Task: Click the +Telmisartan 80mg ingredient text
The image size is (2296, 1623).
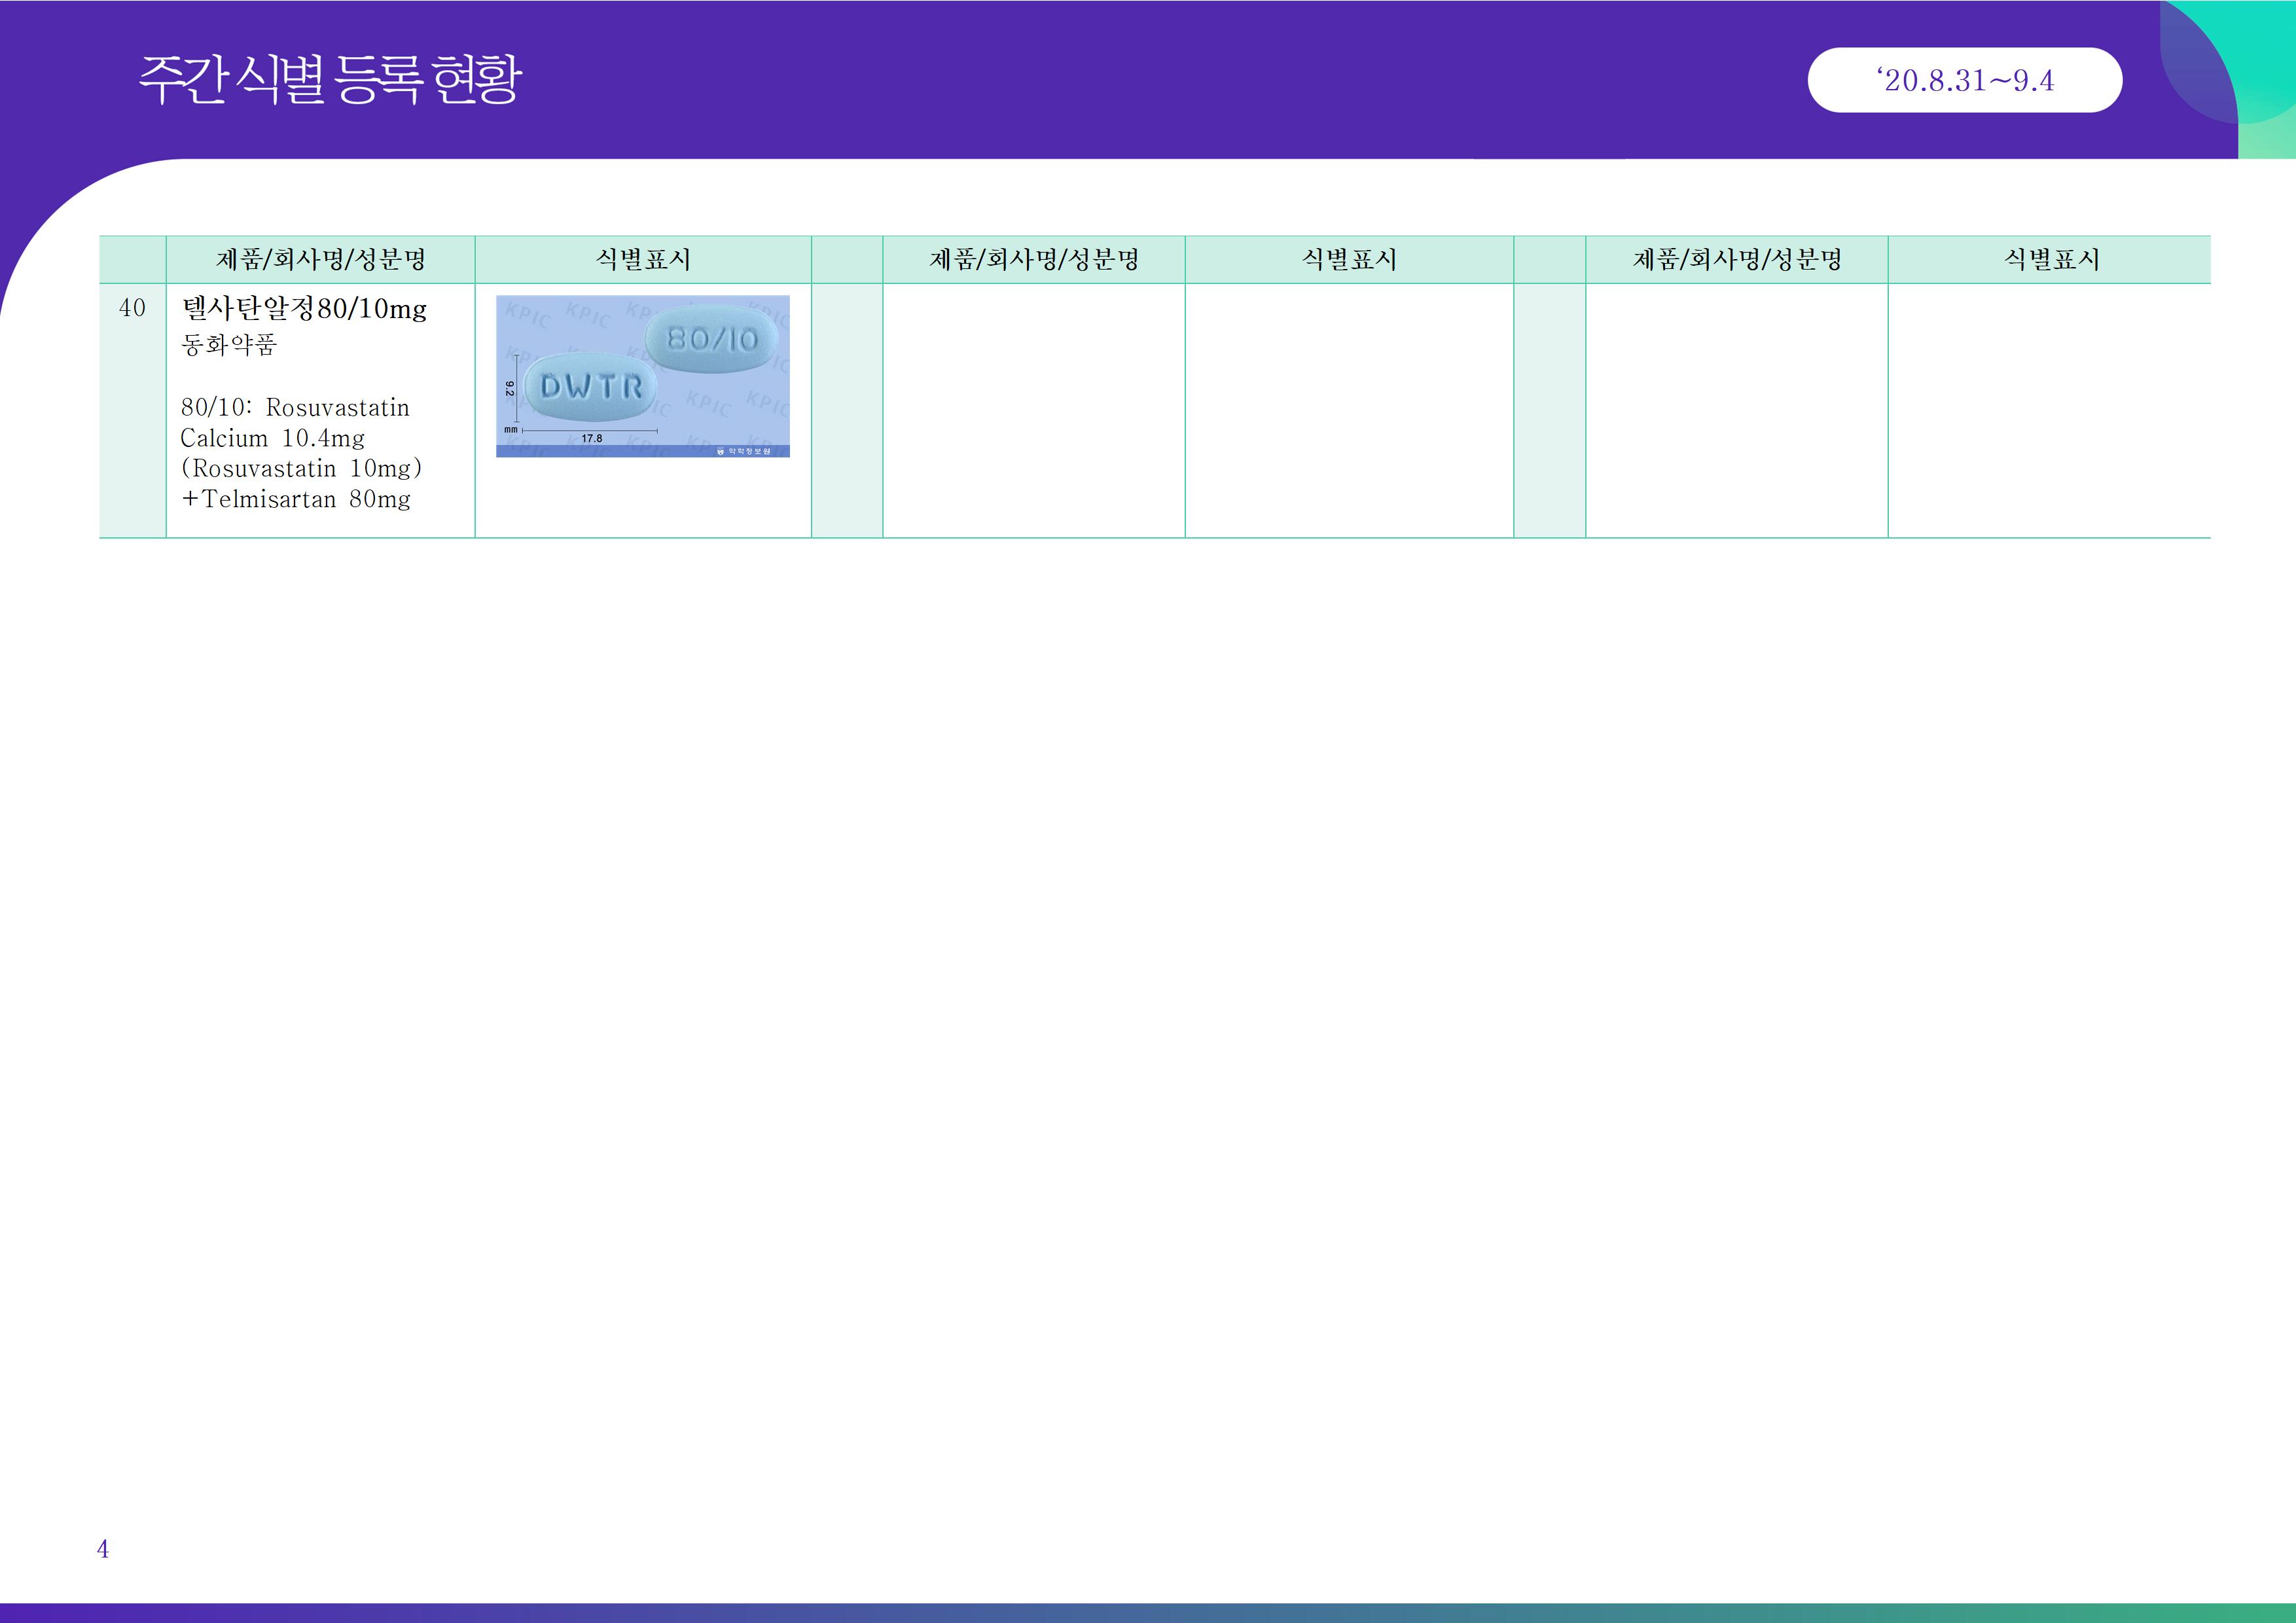Action: point(296,499)
